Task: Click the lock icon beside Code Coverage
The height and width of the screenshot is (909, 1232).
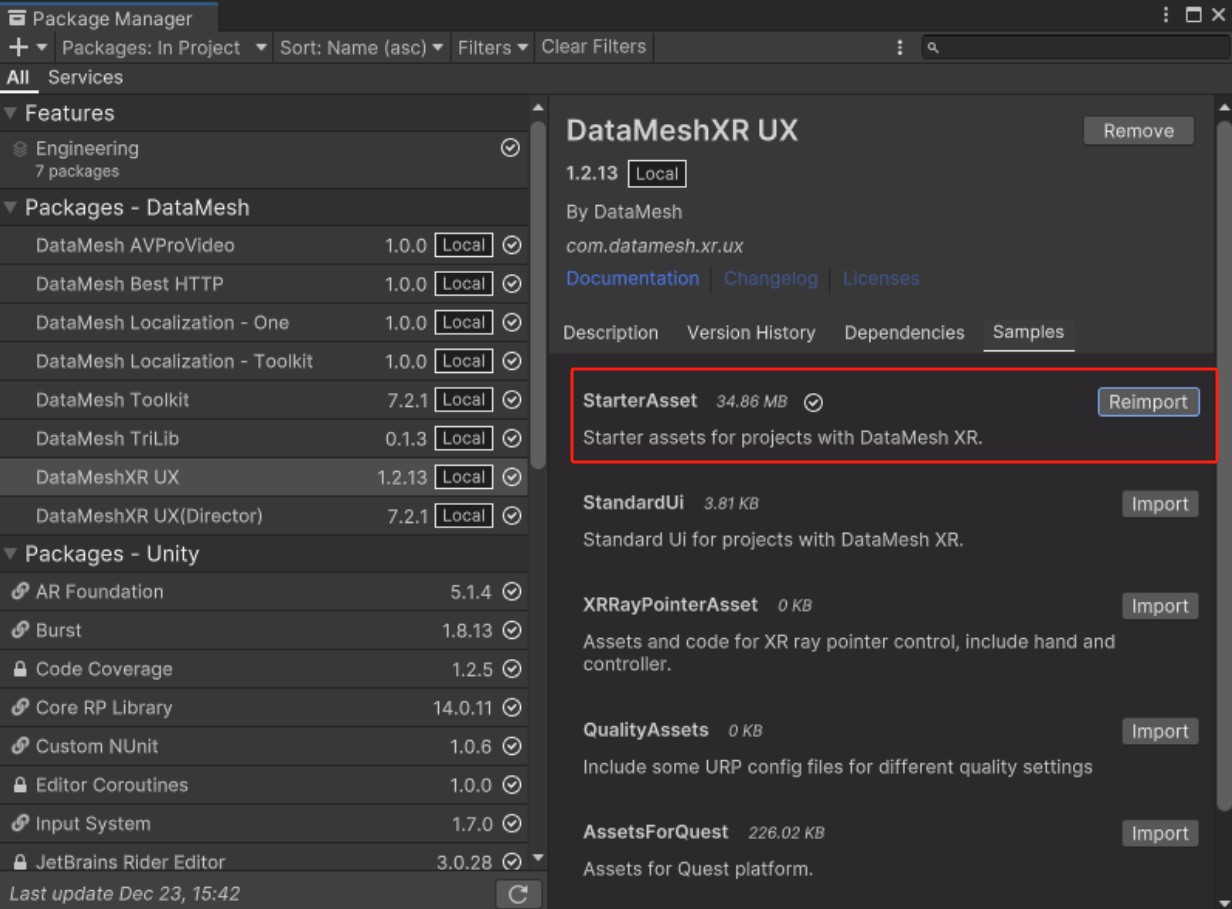Action: pyautogui.click(x=20, y=669)
